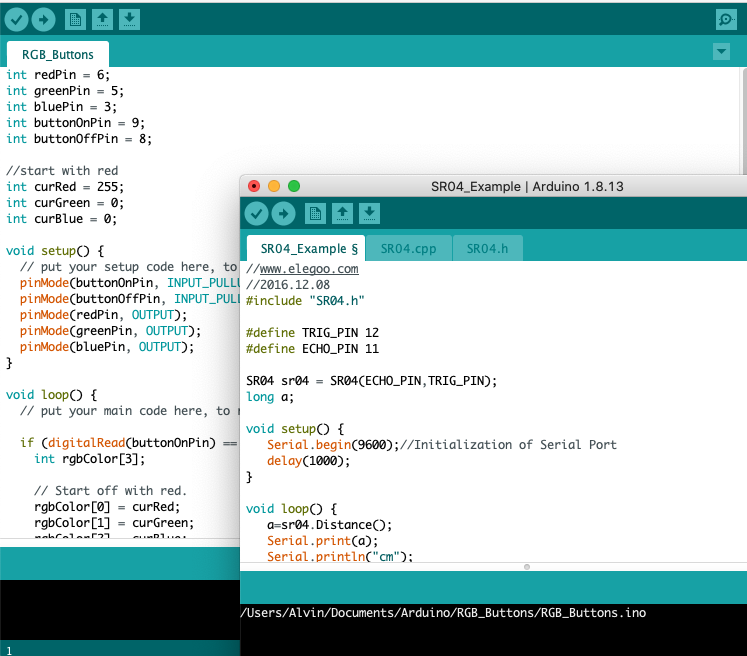This screenshot has width=747, height=656.
Task: Click New sketch icon in RGB_Buttons window
Action: 75,20
